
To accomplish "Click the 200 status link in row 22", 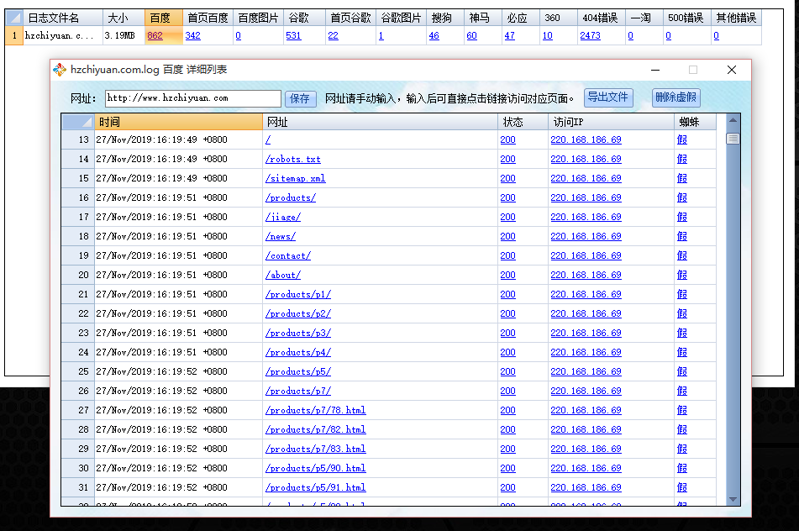I will (x=508, y=314).
